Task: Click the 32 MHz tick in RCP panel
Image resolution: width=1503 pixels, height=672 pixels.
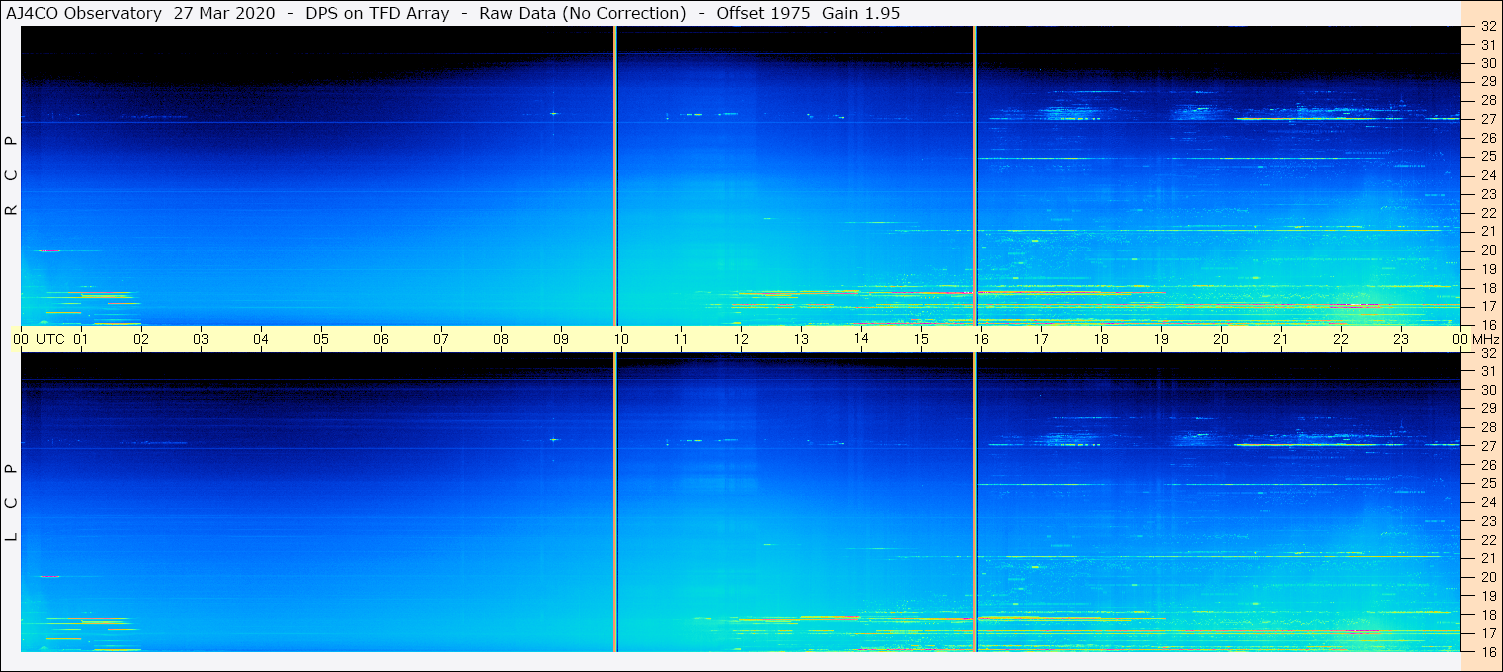Action: [x=1488, y=26]
